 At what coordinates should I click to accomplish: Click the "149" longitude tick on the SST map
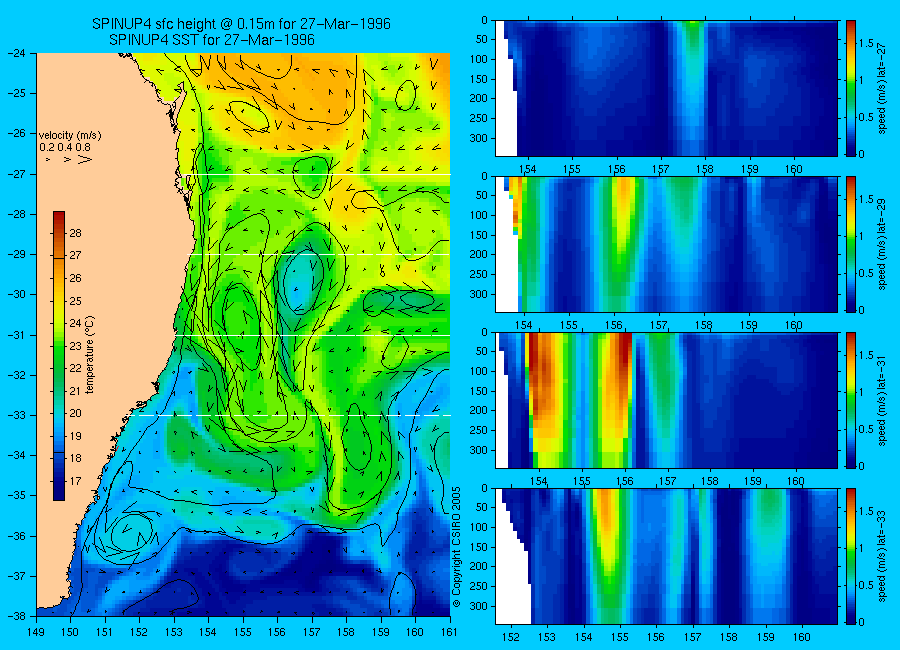[36, 632]
